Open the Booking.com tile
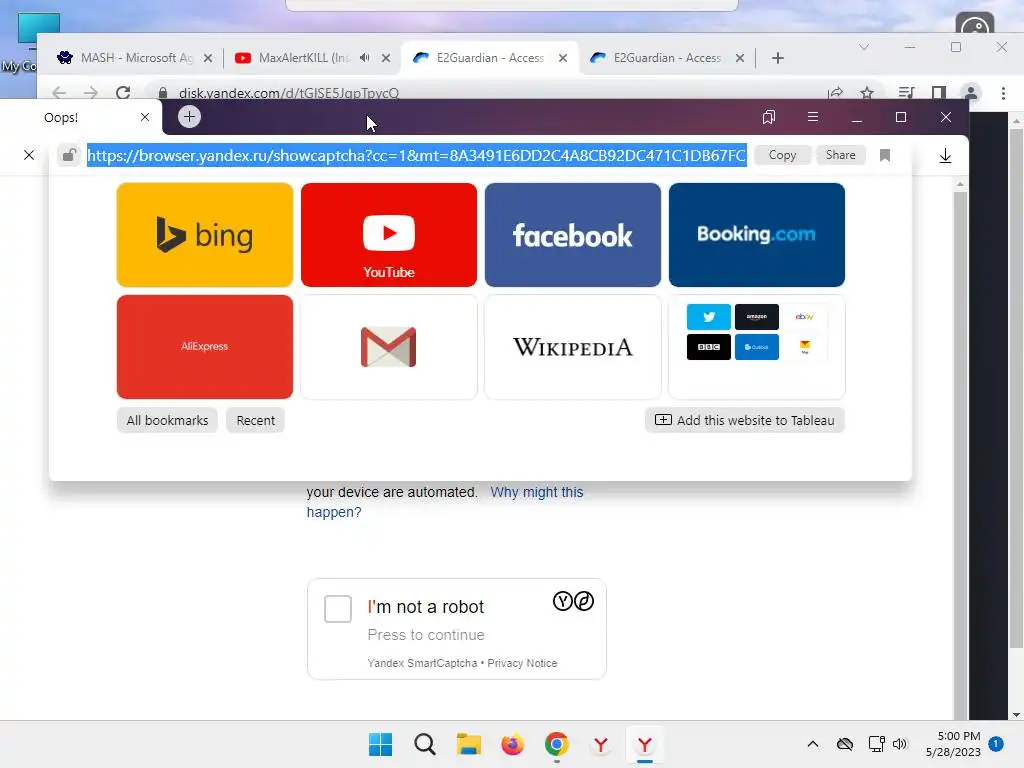This screenshot has height=768, width=1024. coord(756,235)
